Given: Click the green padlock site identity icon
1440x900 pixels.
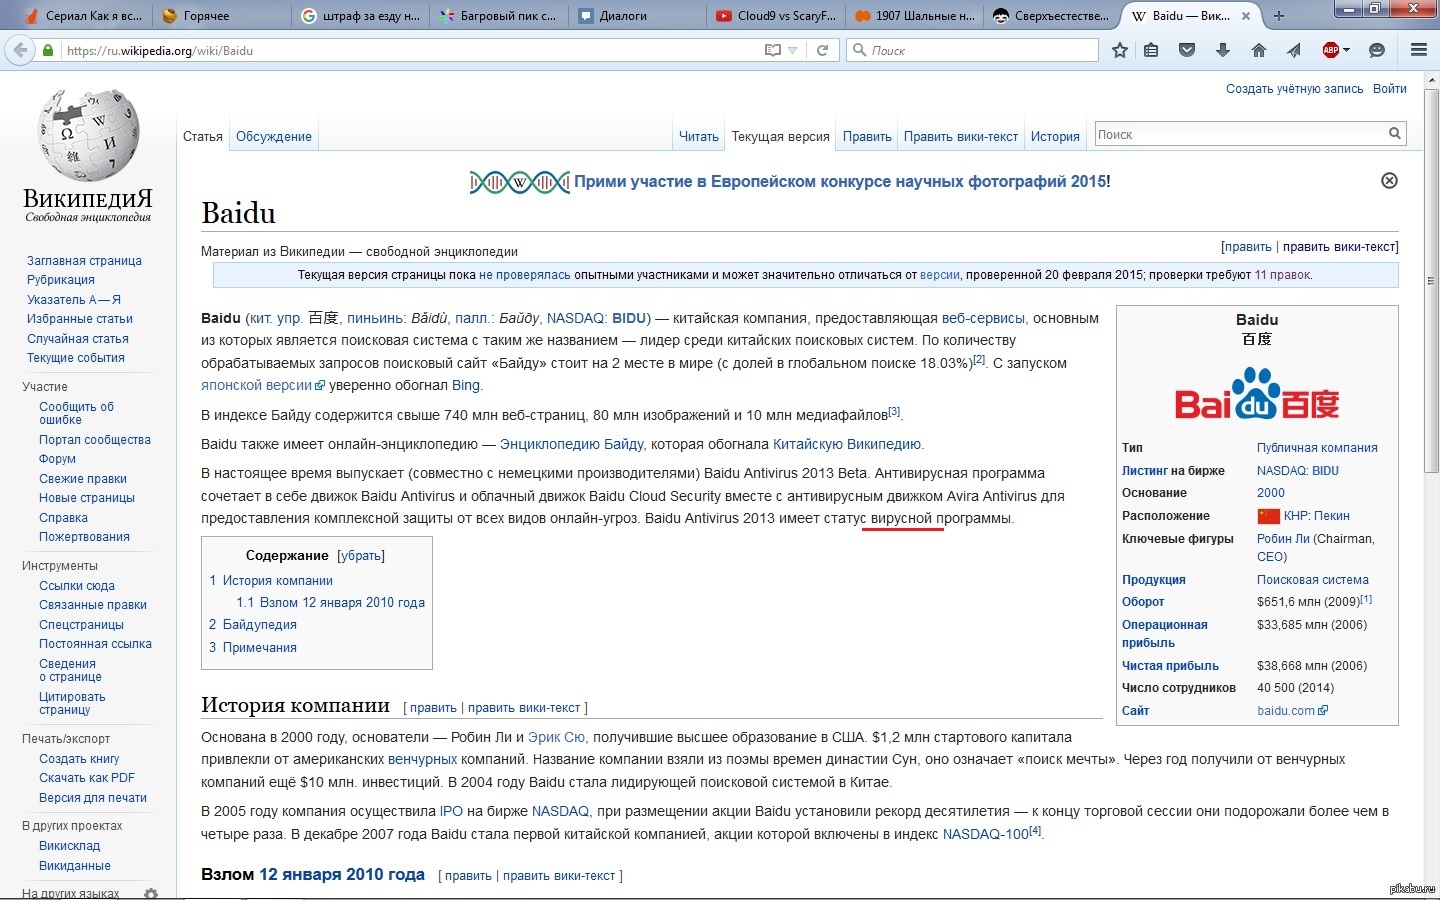Looking at the screenshot, I should (x=48, y=50).
